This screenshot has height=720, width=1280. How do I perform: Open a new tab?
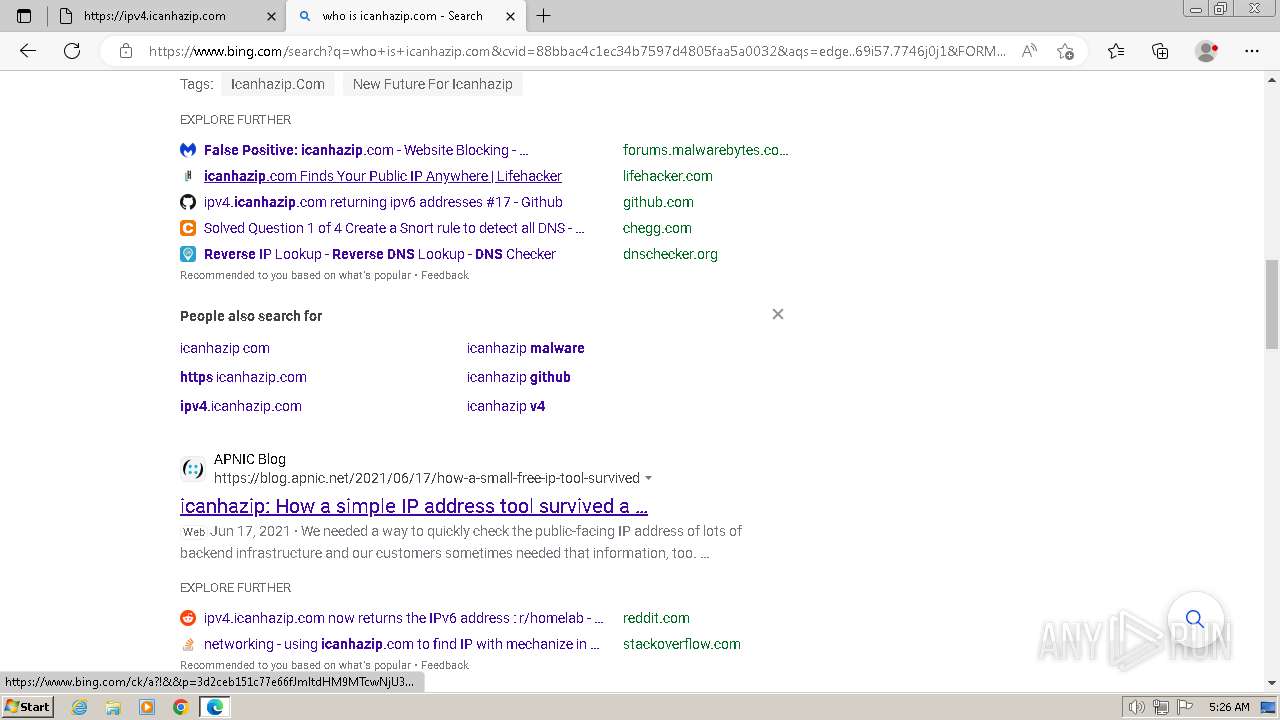pos(544,16)
